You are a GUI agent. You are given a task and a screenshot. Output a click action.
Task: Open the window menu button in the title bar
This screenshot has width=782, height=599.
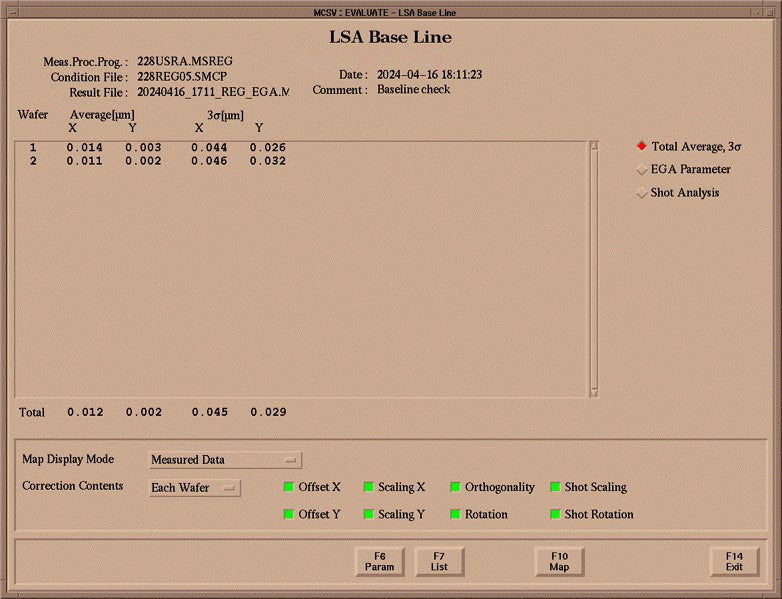coord(12,12)
